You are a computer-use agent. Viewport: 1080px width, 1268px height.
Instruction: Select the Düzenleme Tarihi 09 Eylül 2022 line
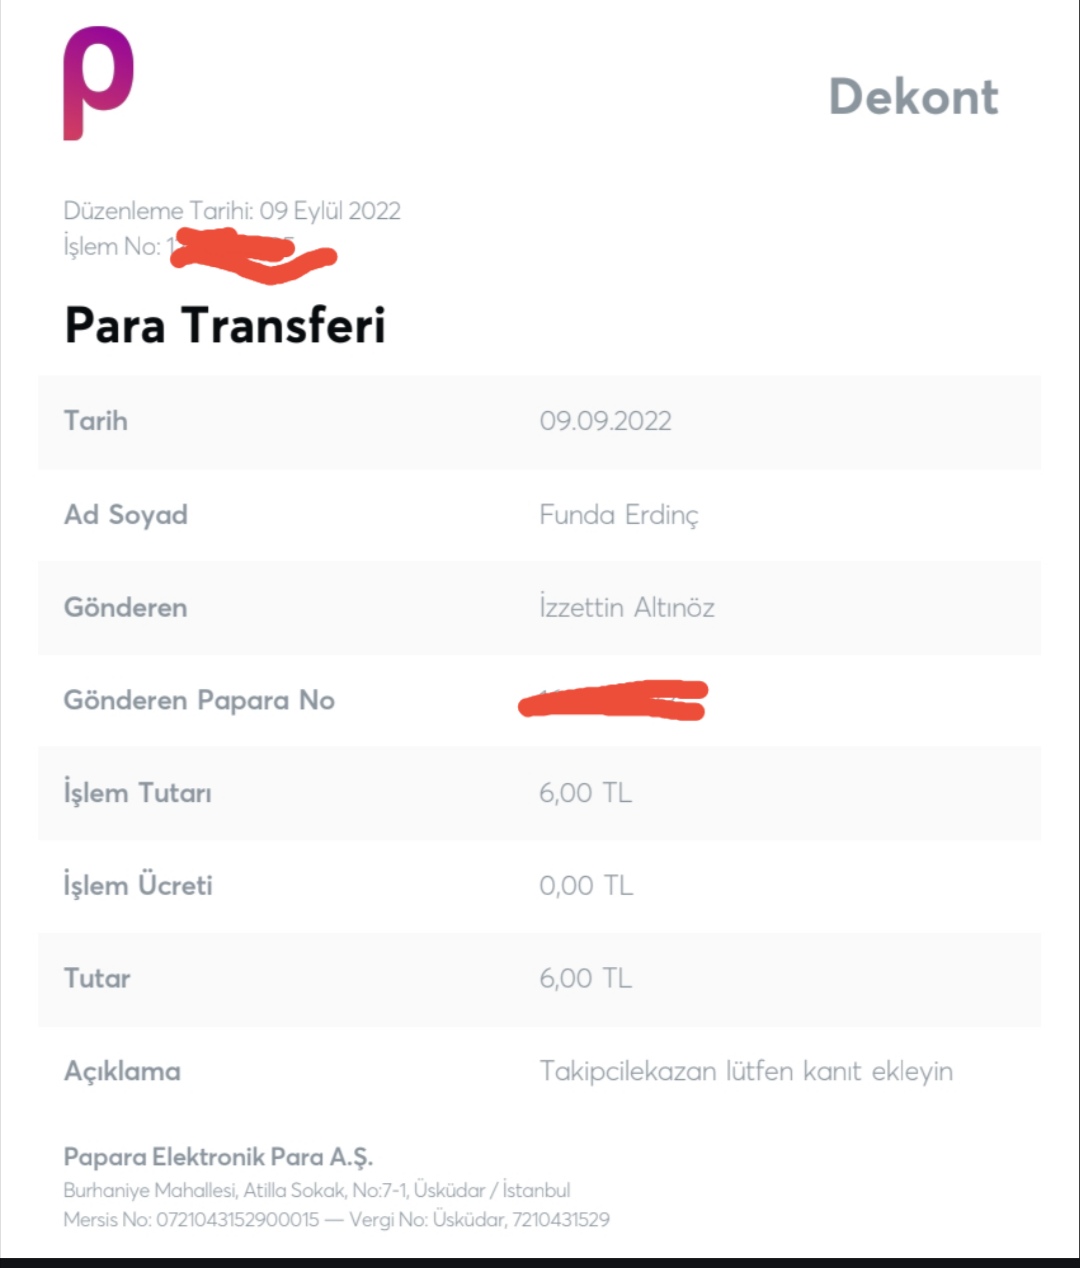coord(232,211)
